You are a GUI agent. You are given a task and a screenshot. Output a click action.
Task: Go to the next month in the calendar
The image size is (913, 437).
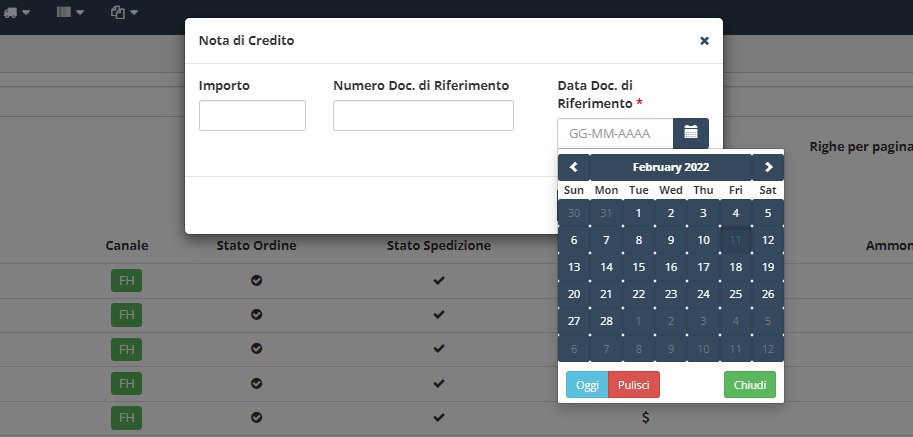[x=768, y=167]
